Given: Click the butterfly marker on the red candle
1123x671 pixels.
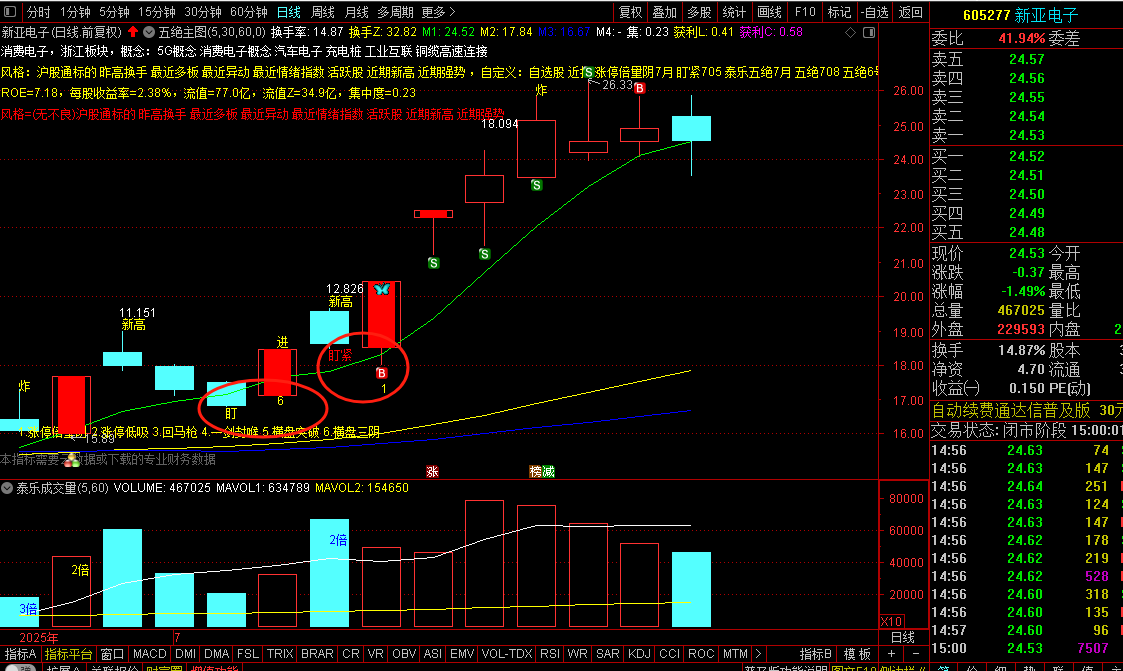Looking at the screenshot, I should (382, 289).
